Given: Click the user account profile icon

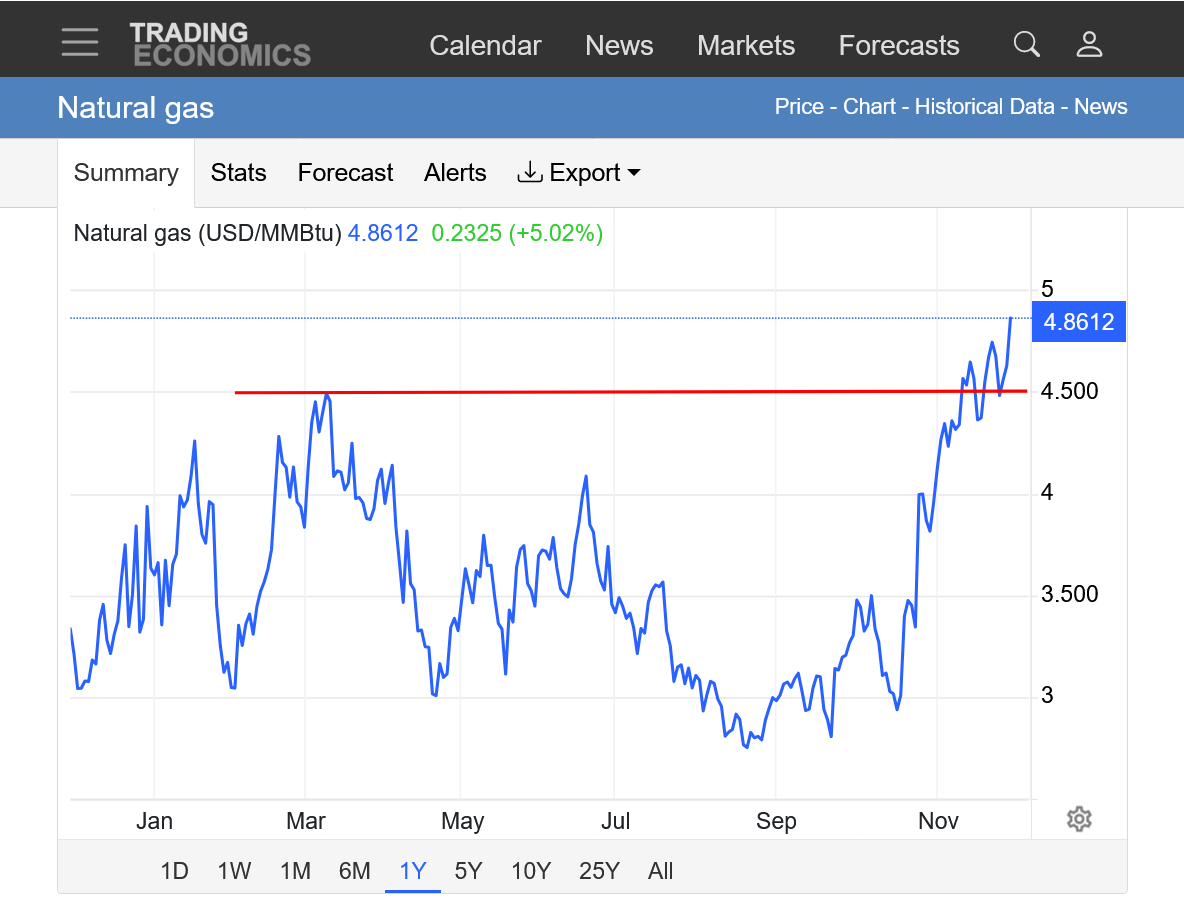Looking at the screenshot, I should pyautogui.click(x=1089, y=44).
